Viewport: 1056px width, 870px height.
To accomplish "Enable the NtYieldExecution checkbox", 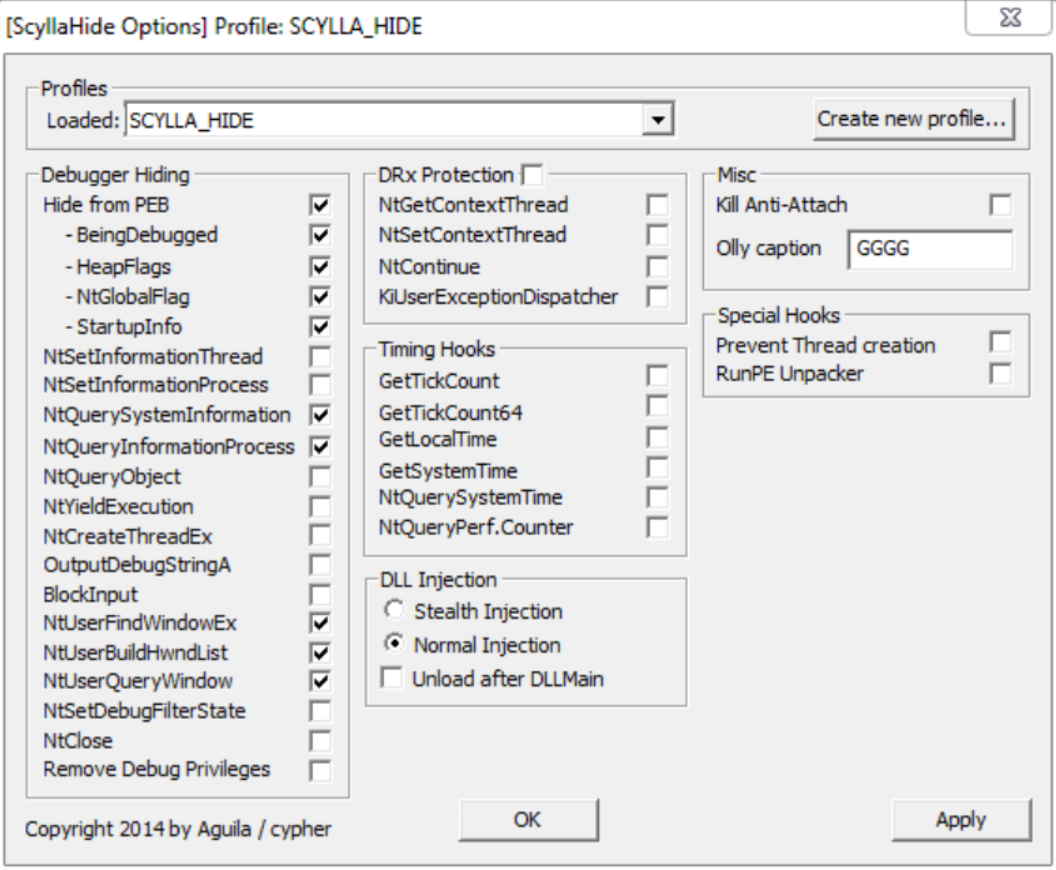I will (320, 506).
